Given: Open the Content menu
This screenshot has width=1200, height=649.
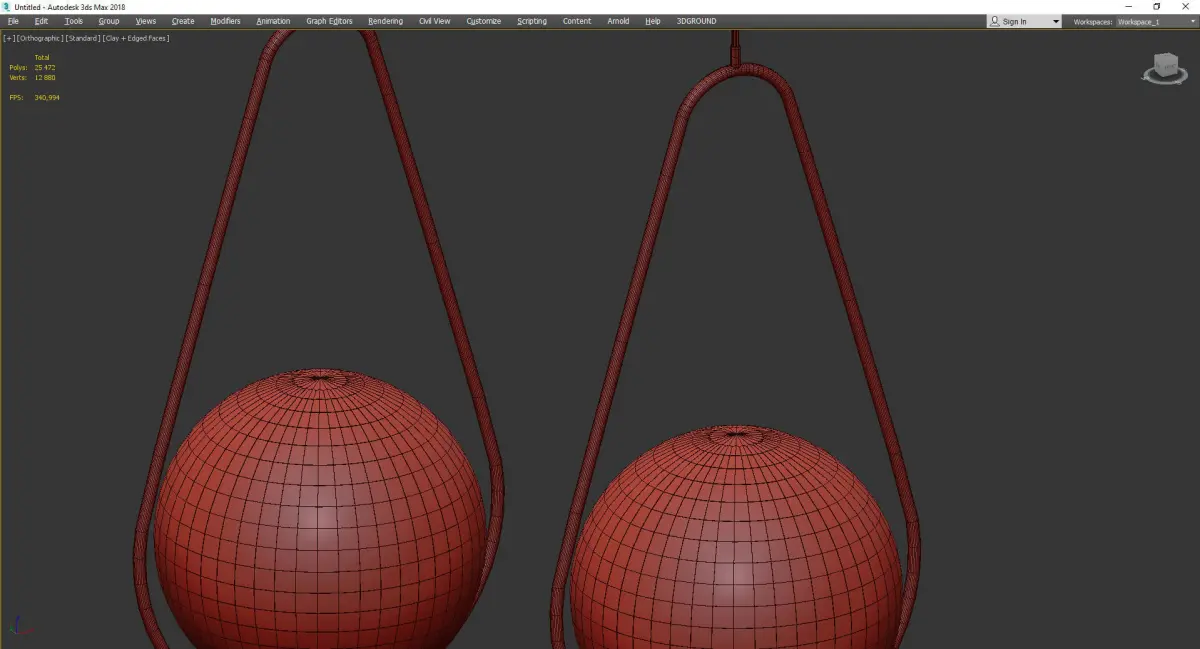Looking at the screenshot, I should pyautogui.click(x=577, y=21).
